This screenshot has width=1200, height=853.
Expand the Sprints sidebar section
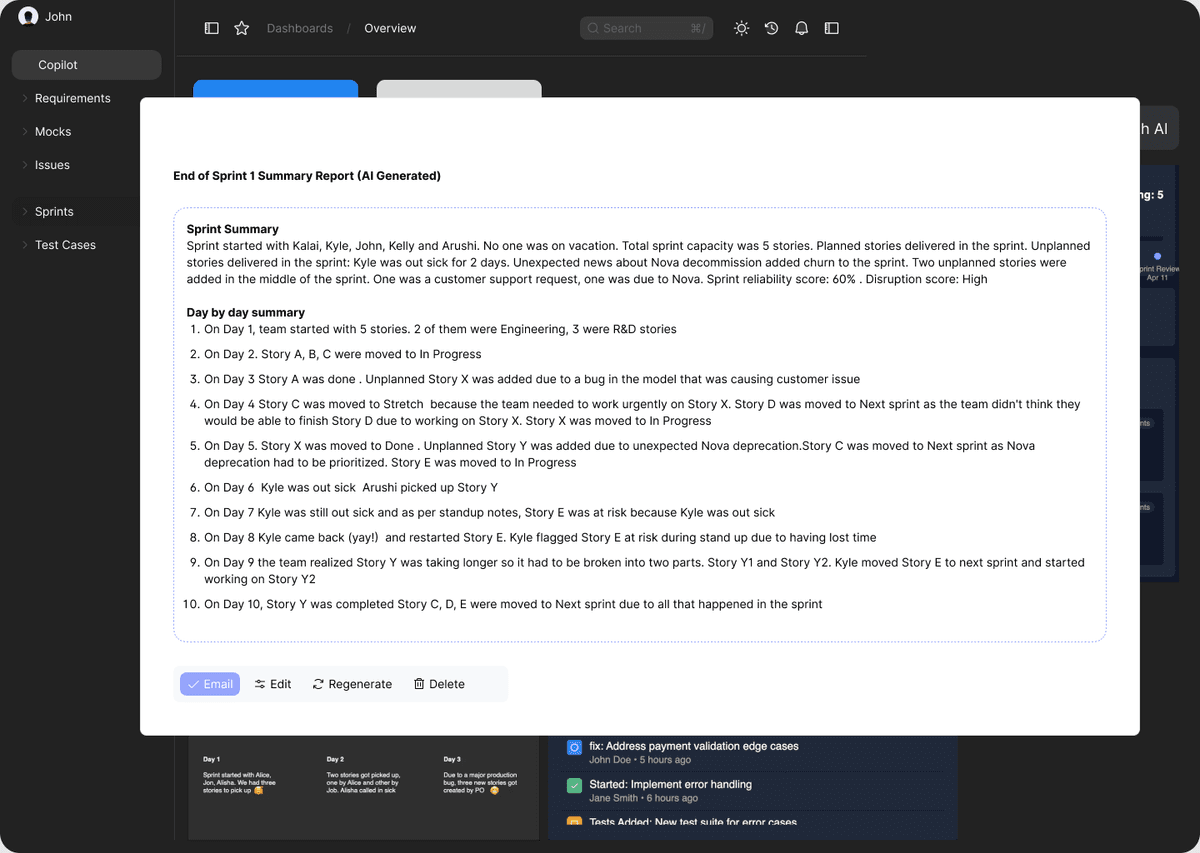(54, 211)
